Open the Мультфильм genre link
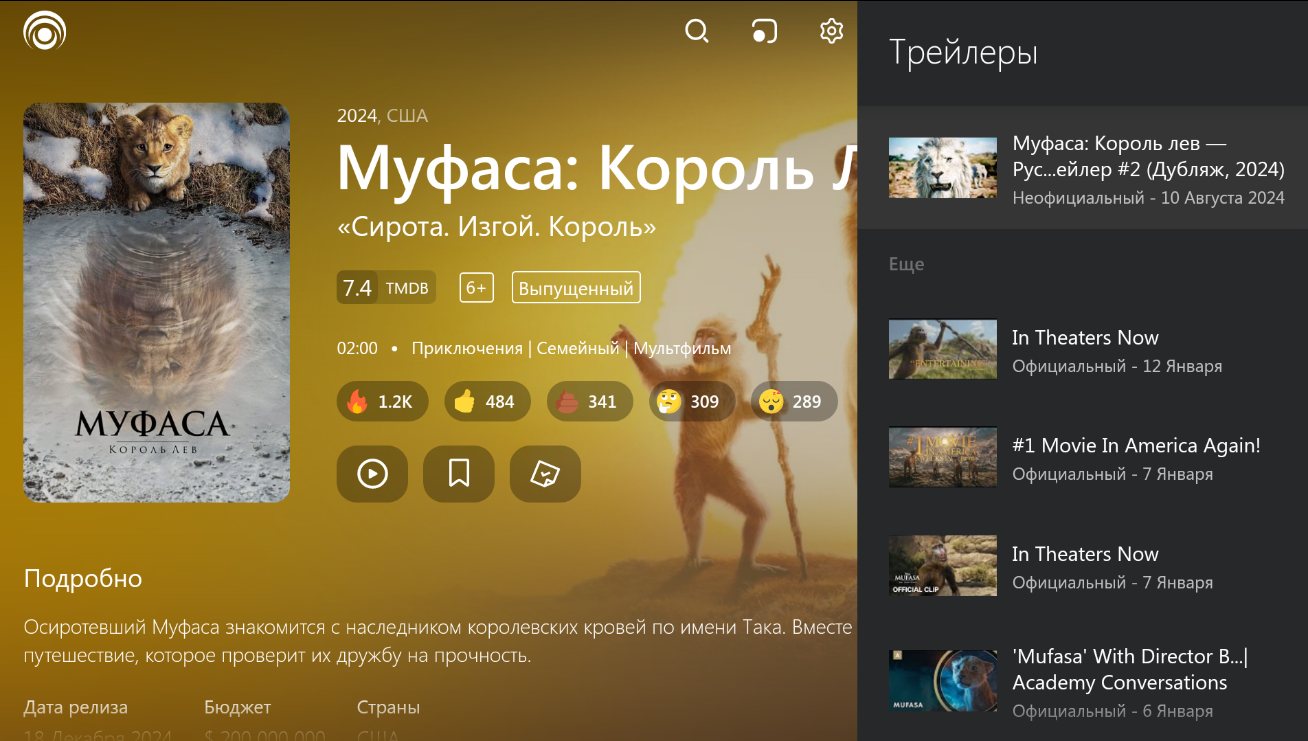Image resolution: width=1308 pixels, height=741 pixels. 682,348
